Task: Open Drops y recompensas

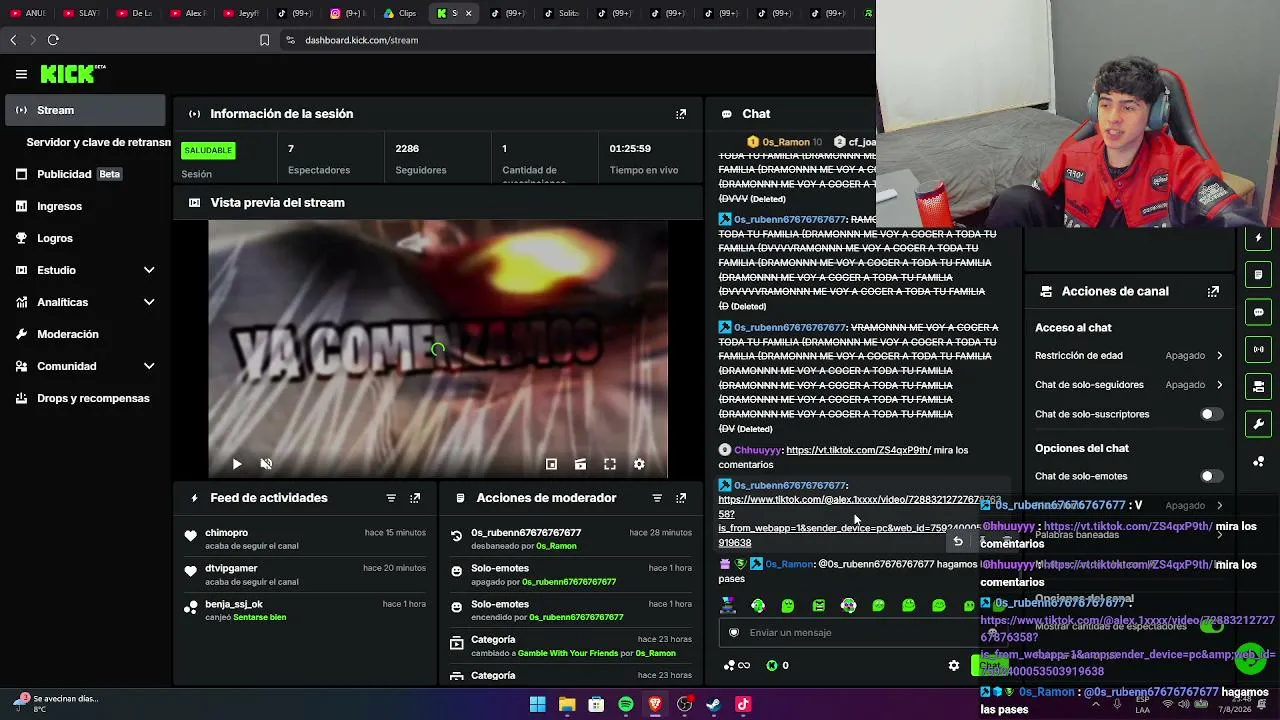Action: (x=85, y=398)
